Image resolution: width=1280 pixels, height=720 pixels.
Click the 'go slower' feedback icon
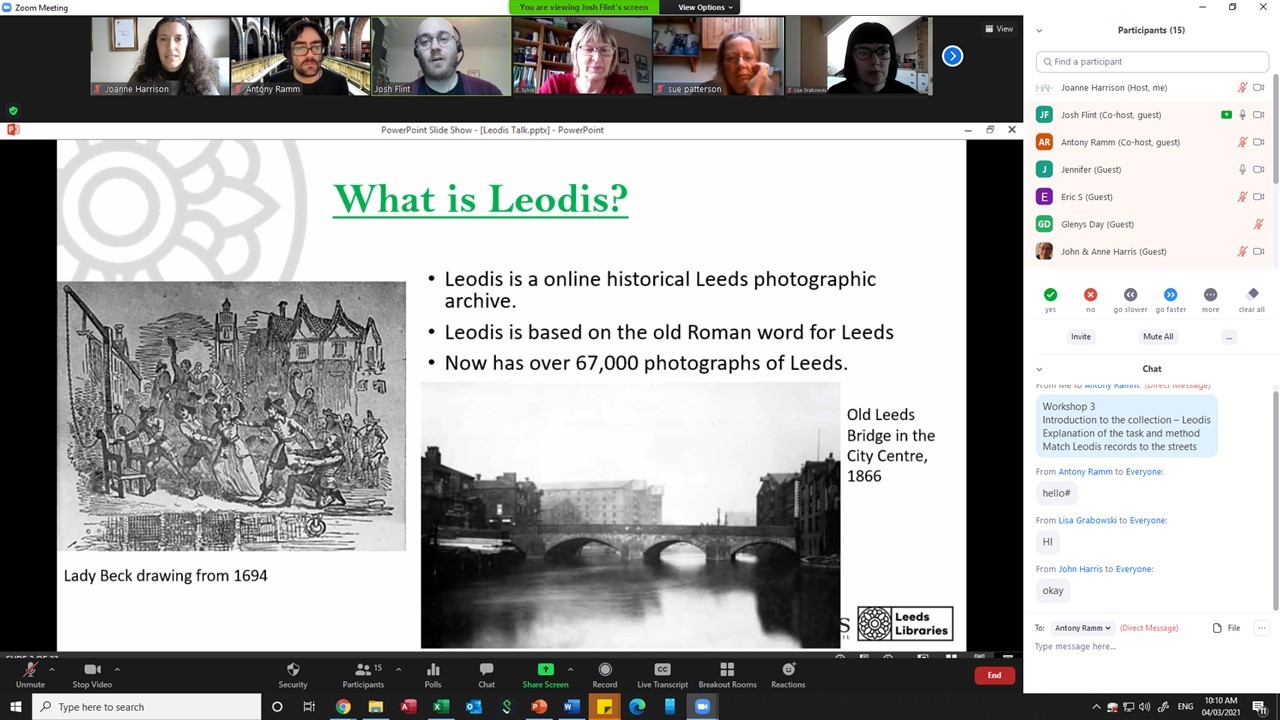(x=1130, y=295)
